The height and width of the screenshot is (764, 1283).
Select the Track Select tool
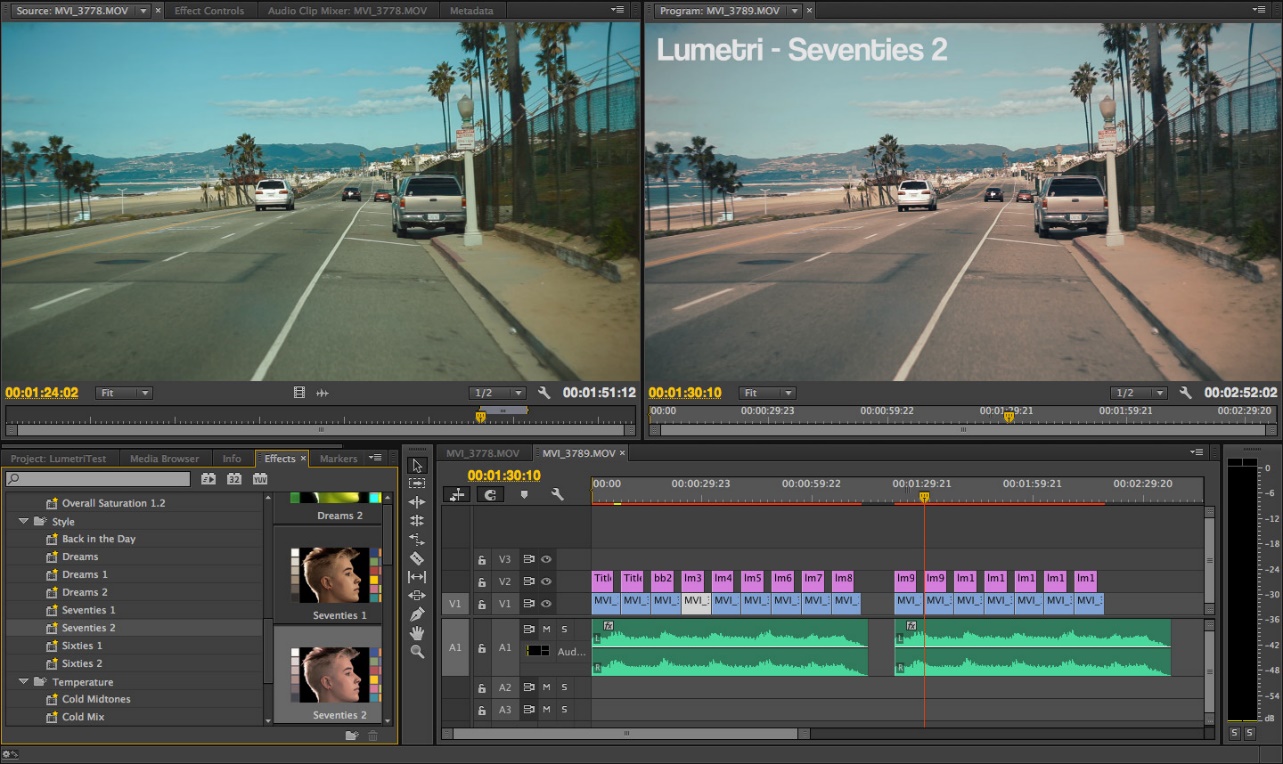[417, 483]
